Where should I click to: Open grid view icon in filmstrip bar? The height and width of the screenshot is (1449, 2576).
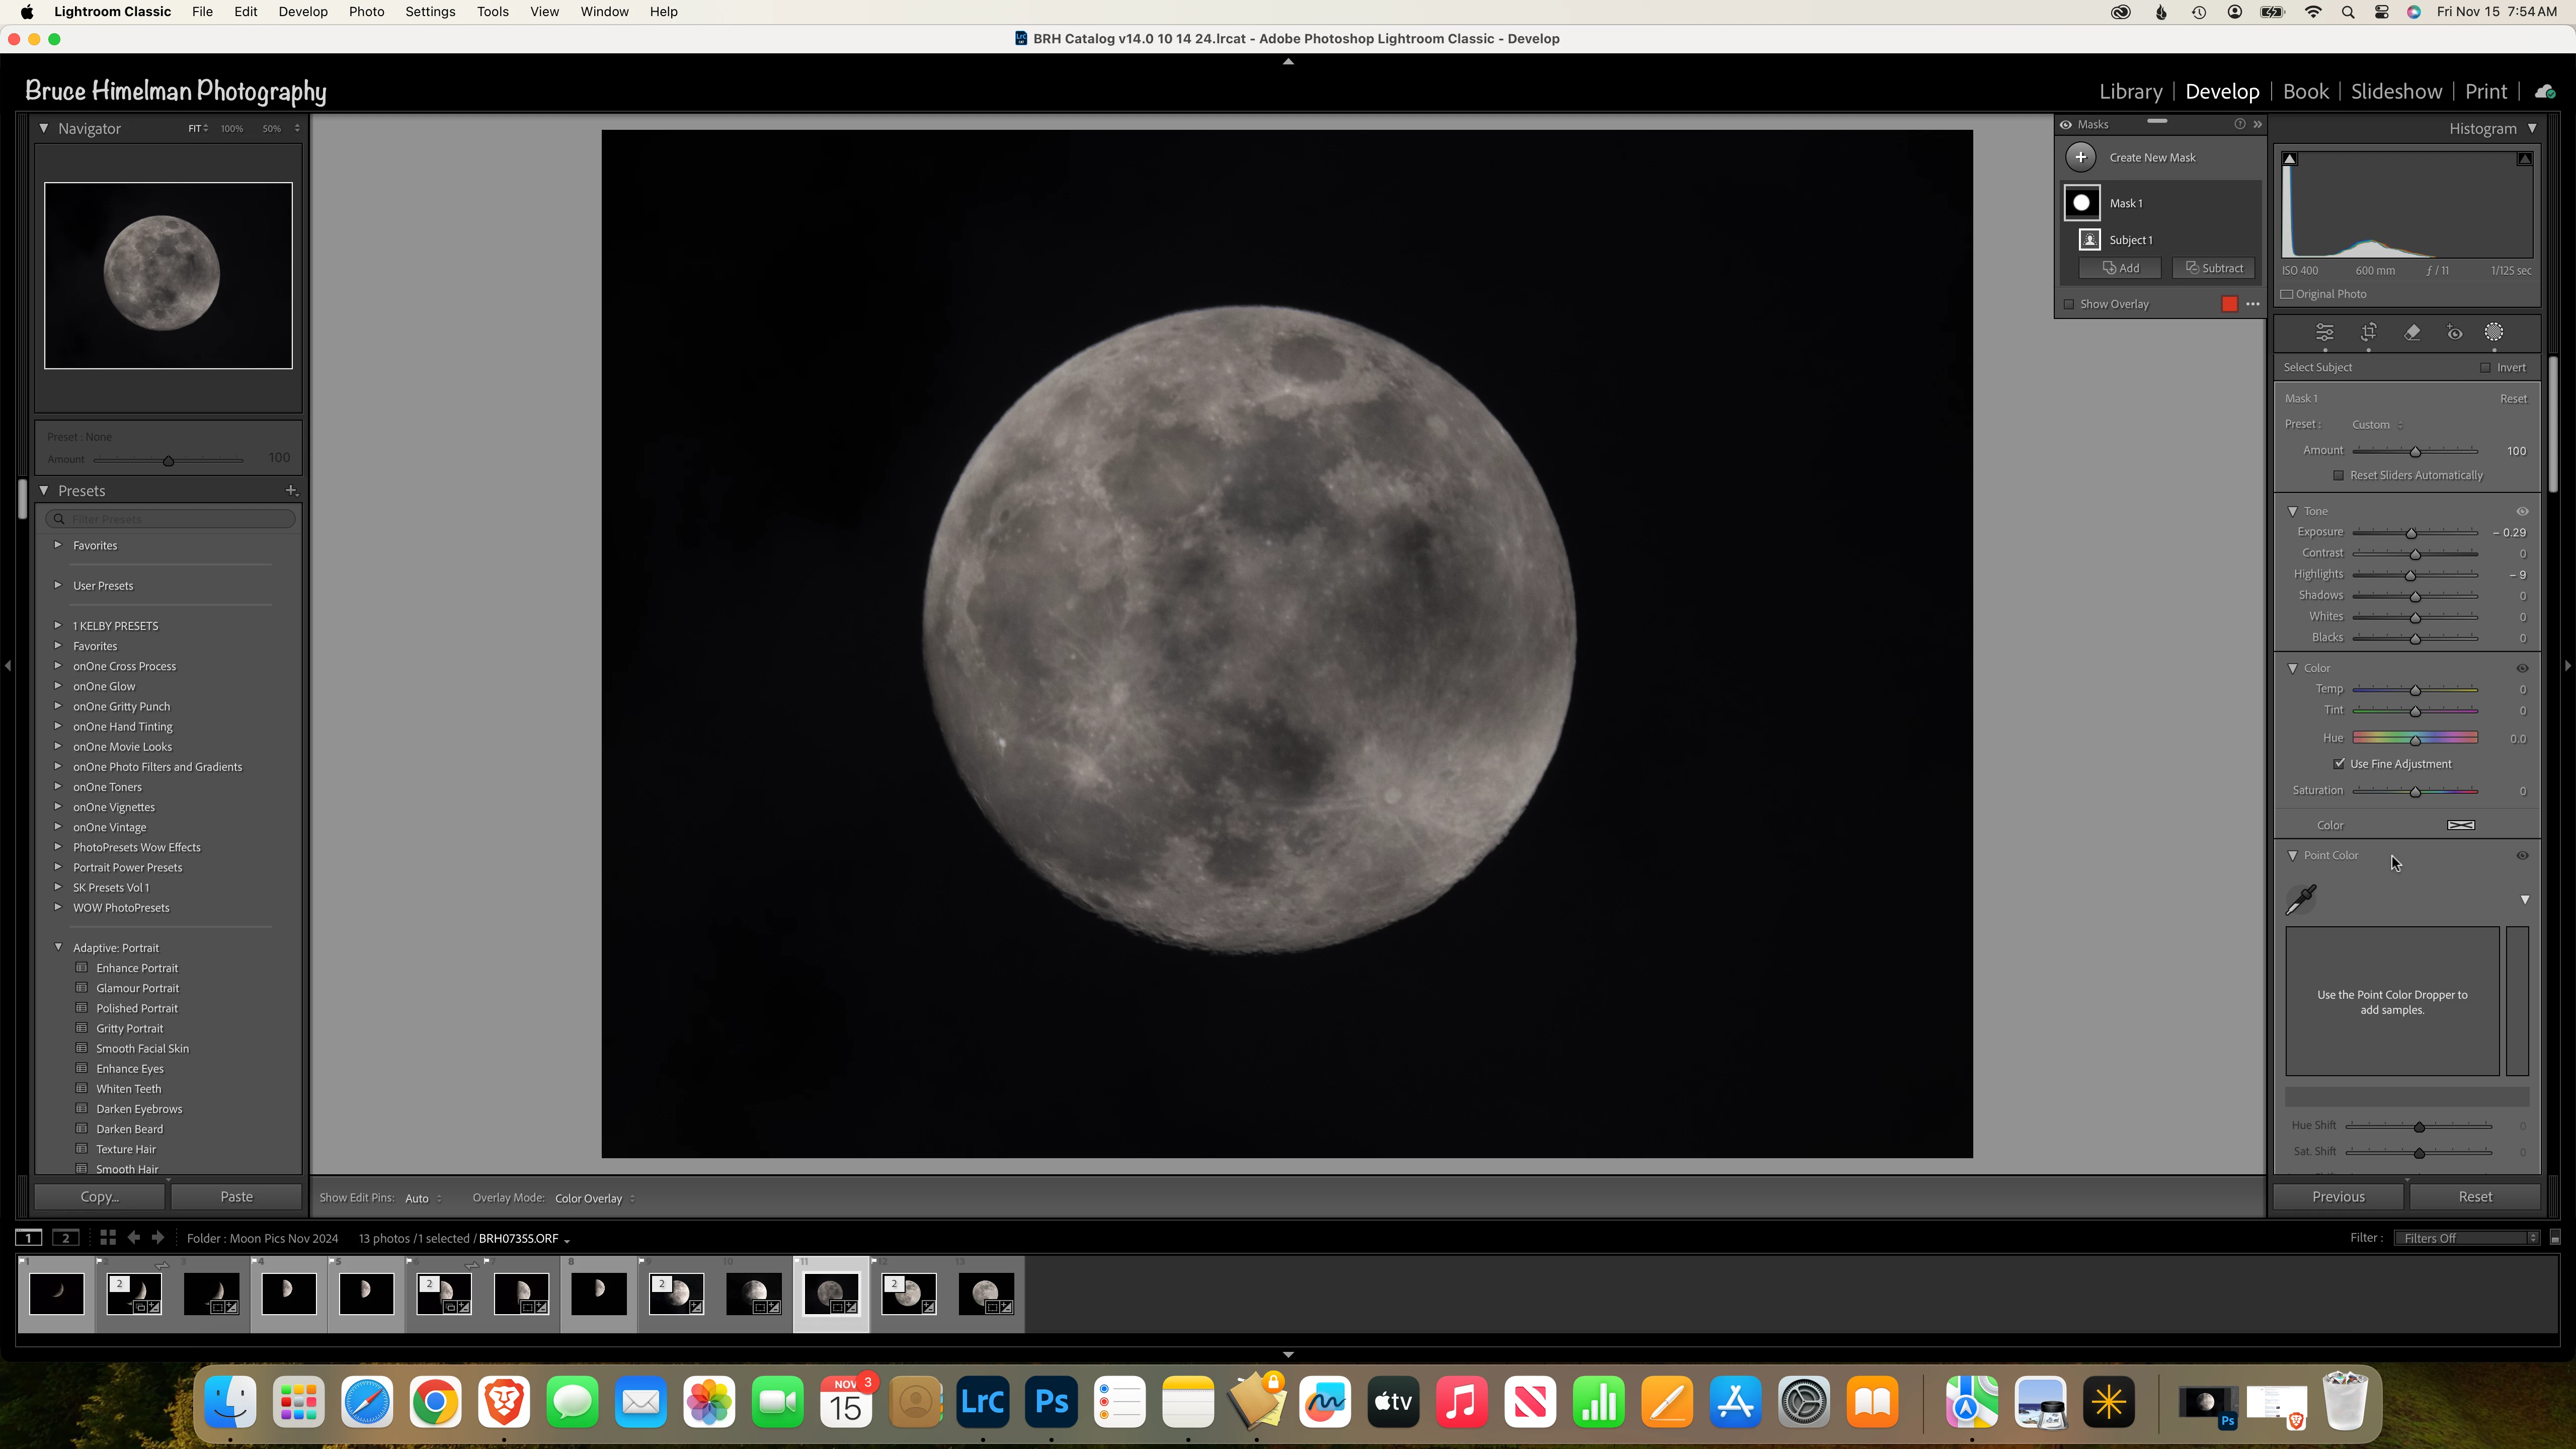pos(108,1238)
